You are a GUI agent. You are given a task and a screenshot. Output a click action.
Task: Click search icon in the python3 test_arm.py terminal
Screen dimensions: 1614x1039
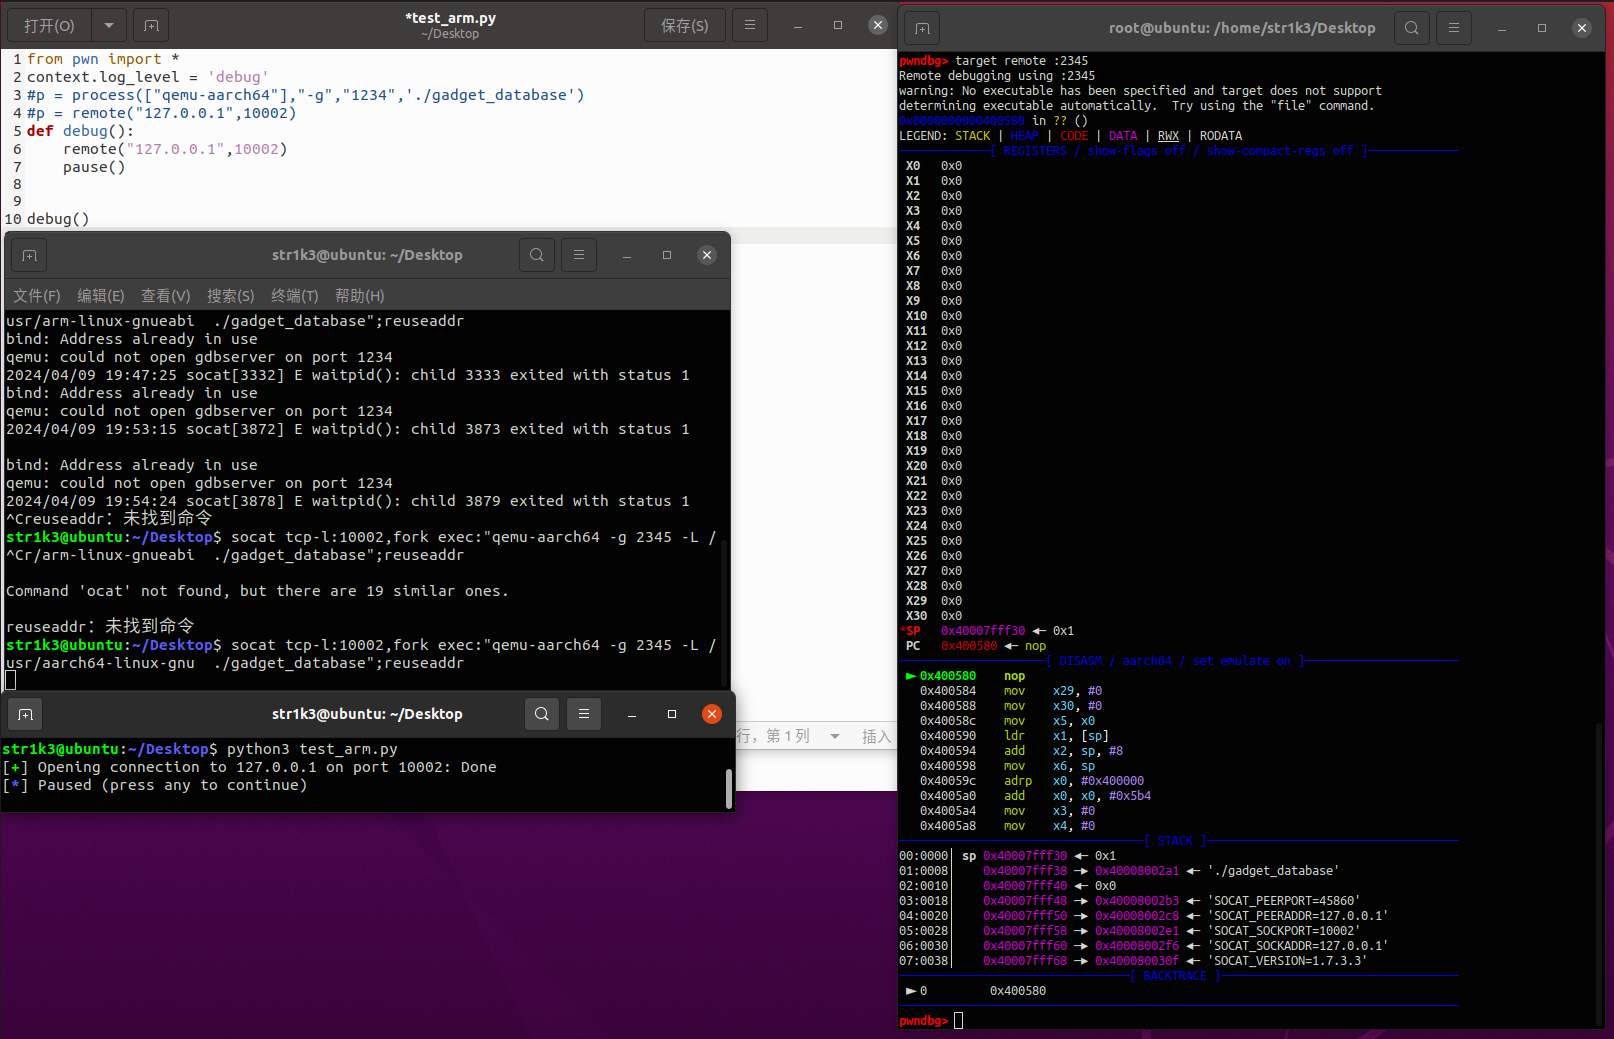pyautogui.click(x=542, y=714)
